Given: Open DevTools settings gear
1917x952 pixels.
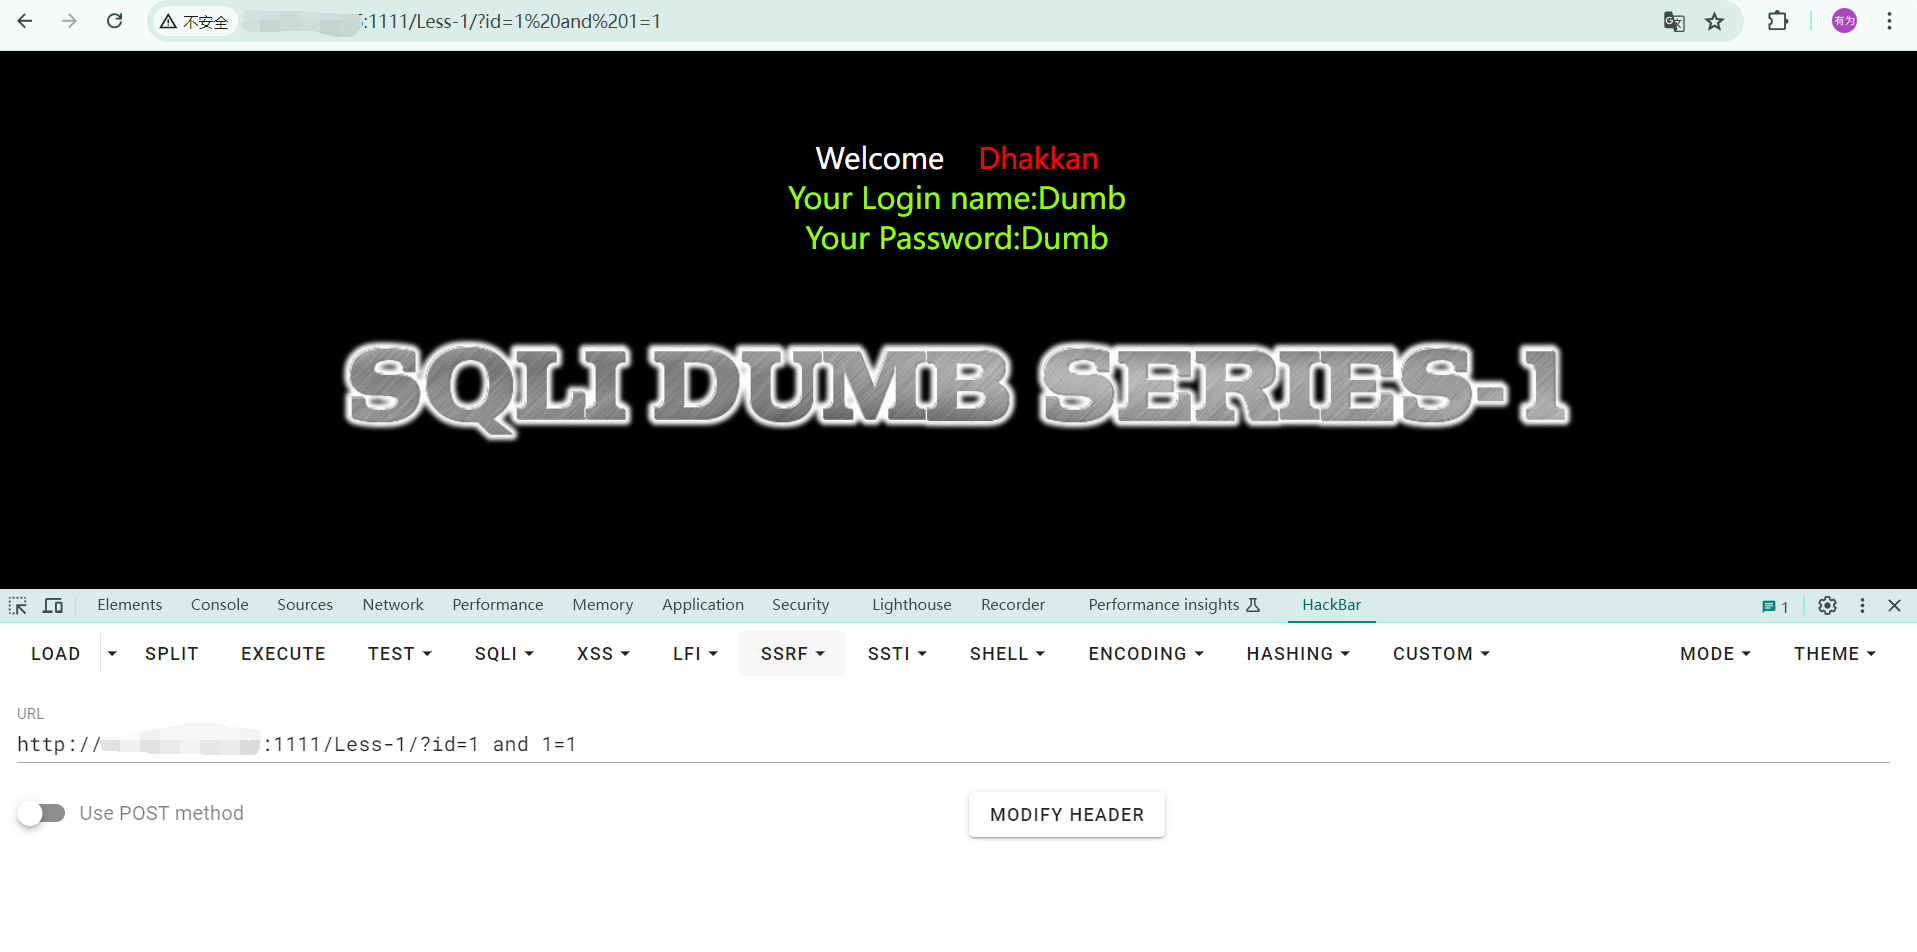Looking at the screenshot, I should point(1827,605).
